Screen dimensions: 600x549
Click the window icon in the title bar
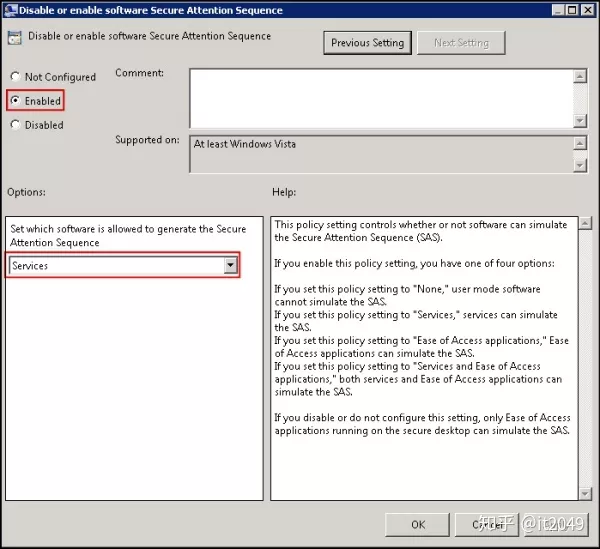click(x=10, y=10)
